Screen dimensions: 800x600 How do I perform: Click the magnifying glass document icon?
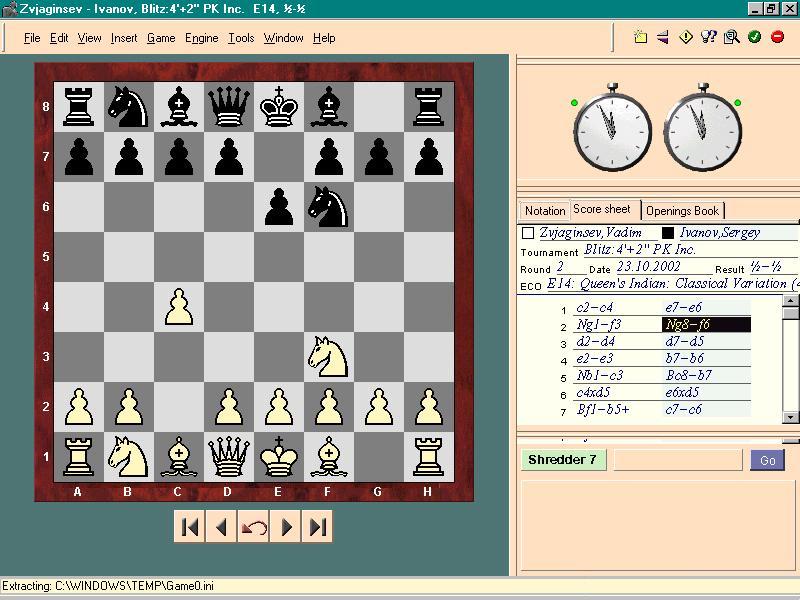[731, 38]
